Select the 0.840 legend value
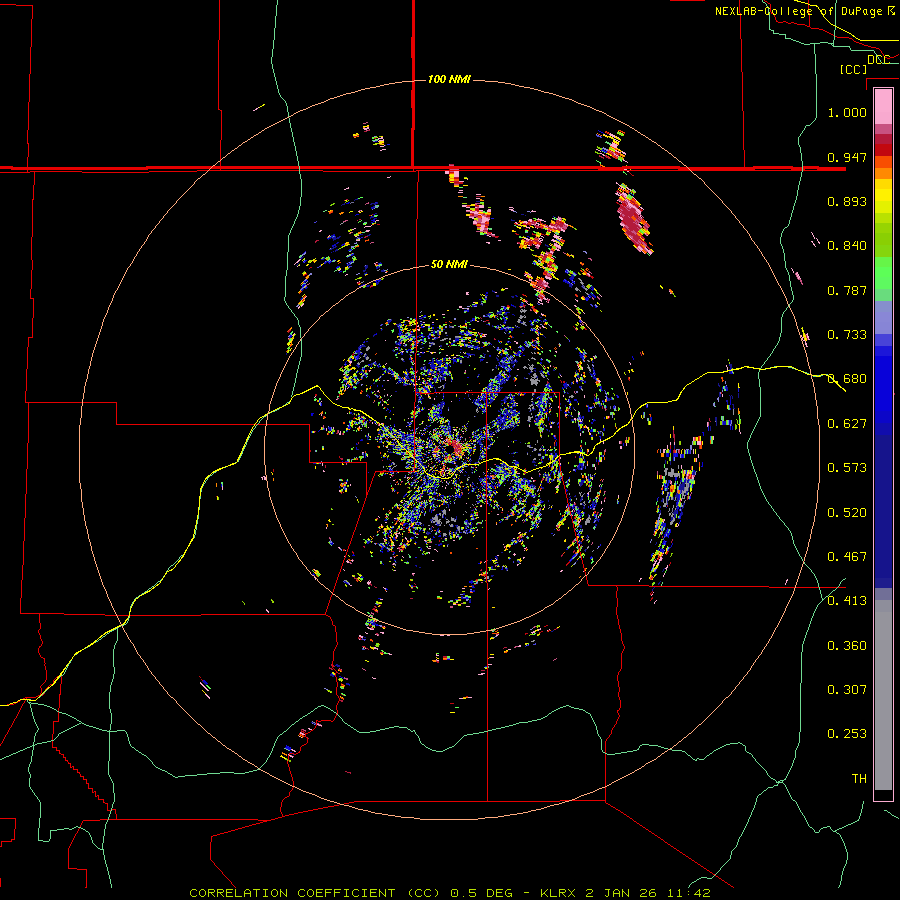Viewport: 900px width, 900px height. click(847, 246)
